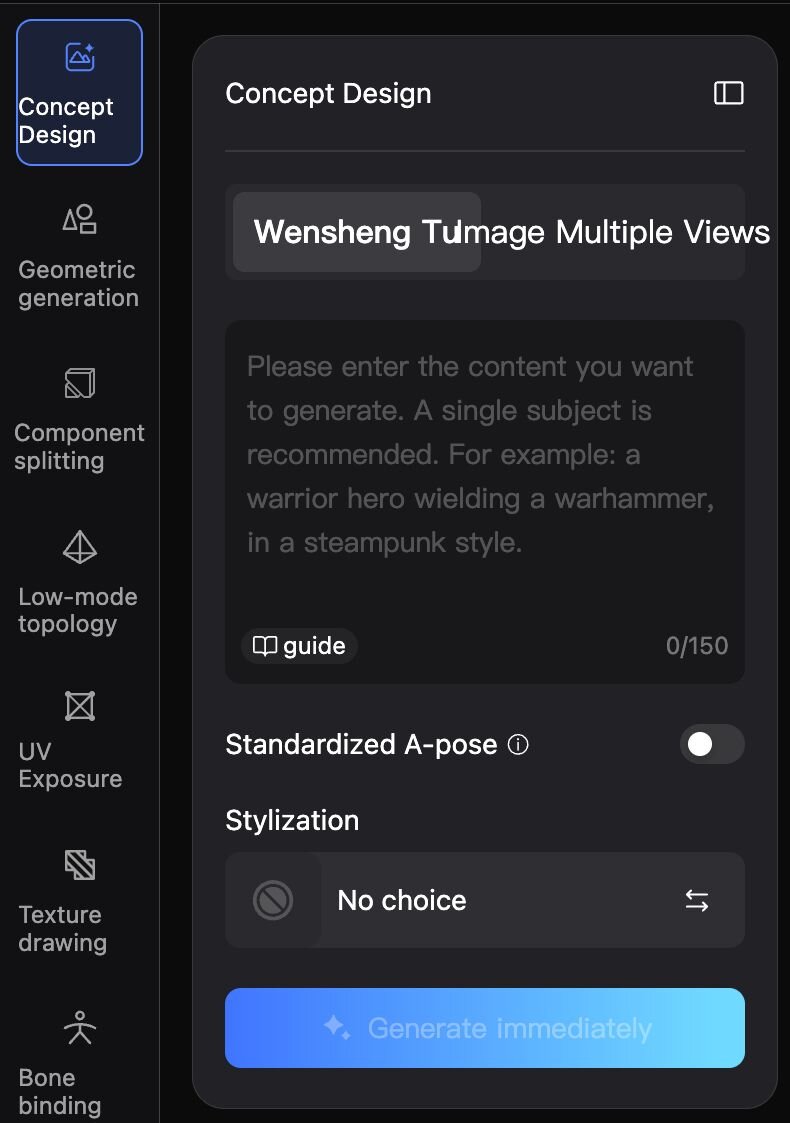Open the Low-mode topology tool

click(x=79, y=583)
